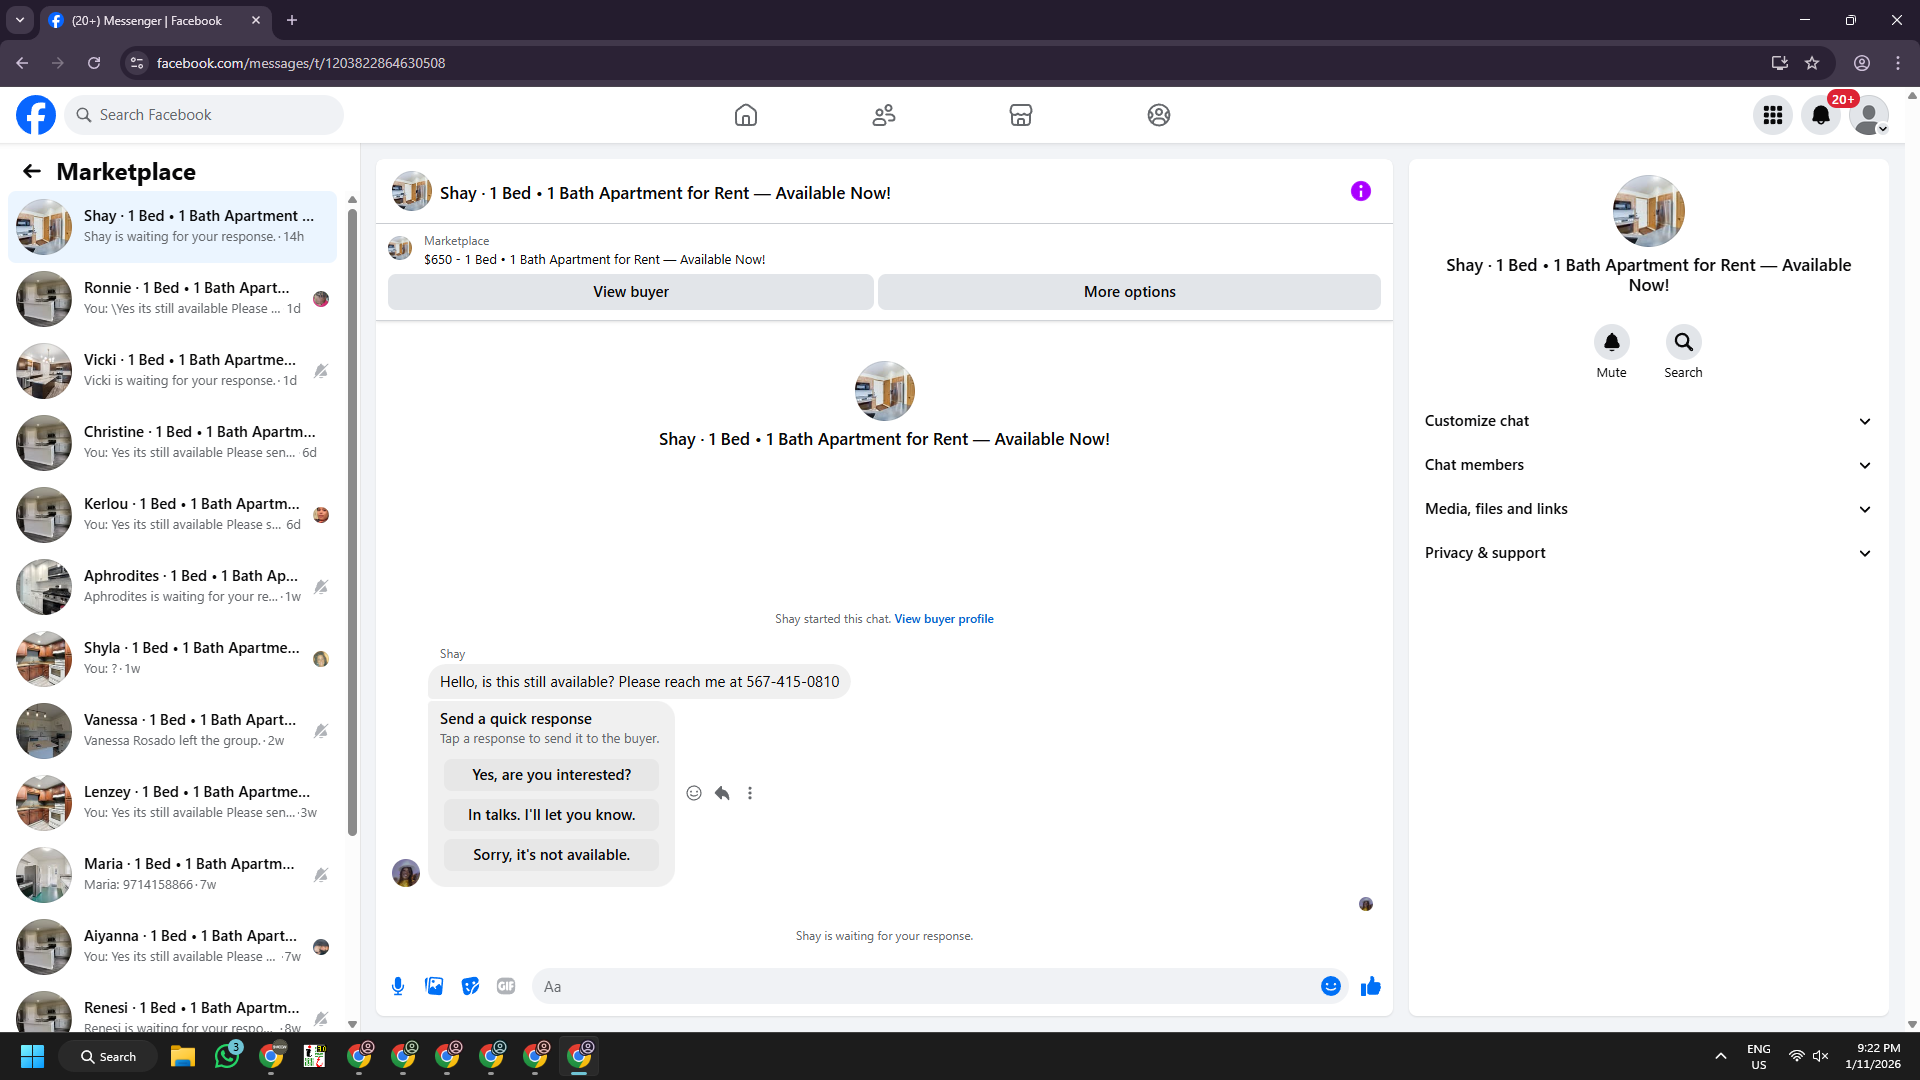Open Aphrodites' apartment chat

[x=173, y=587]
